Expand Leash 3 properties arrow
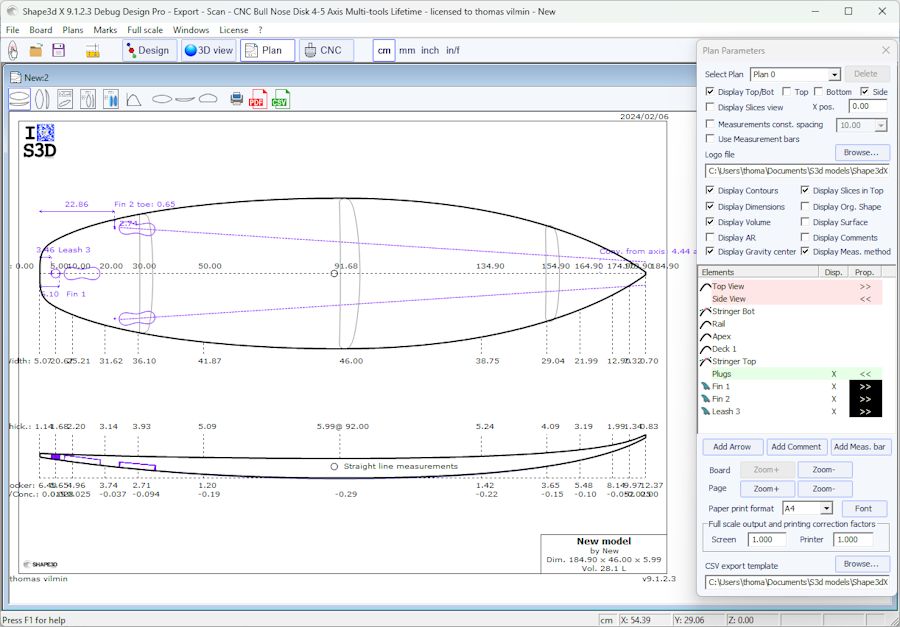Screen dimensions: 900x627 865,412
